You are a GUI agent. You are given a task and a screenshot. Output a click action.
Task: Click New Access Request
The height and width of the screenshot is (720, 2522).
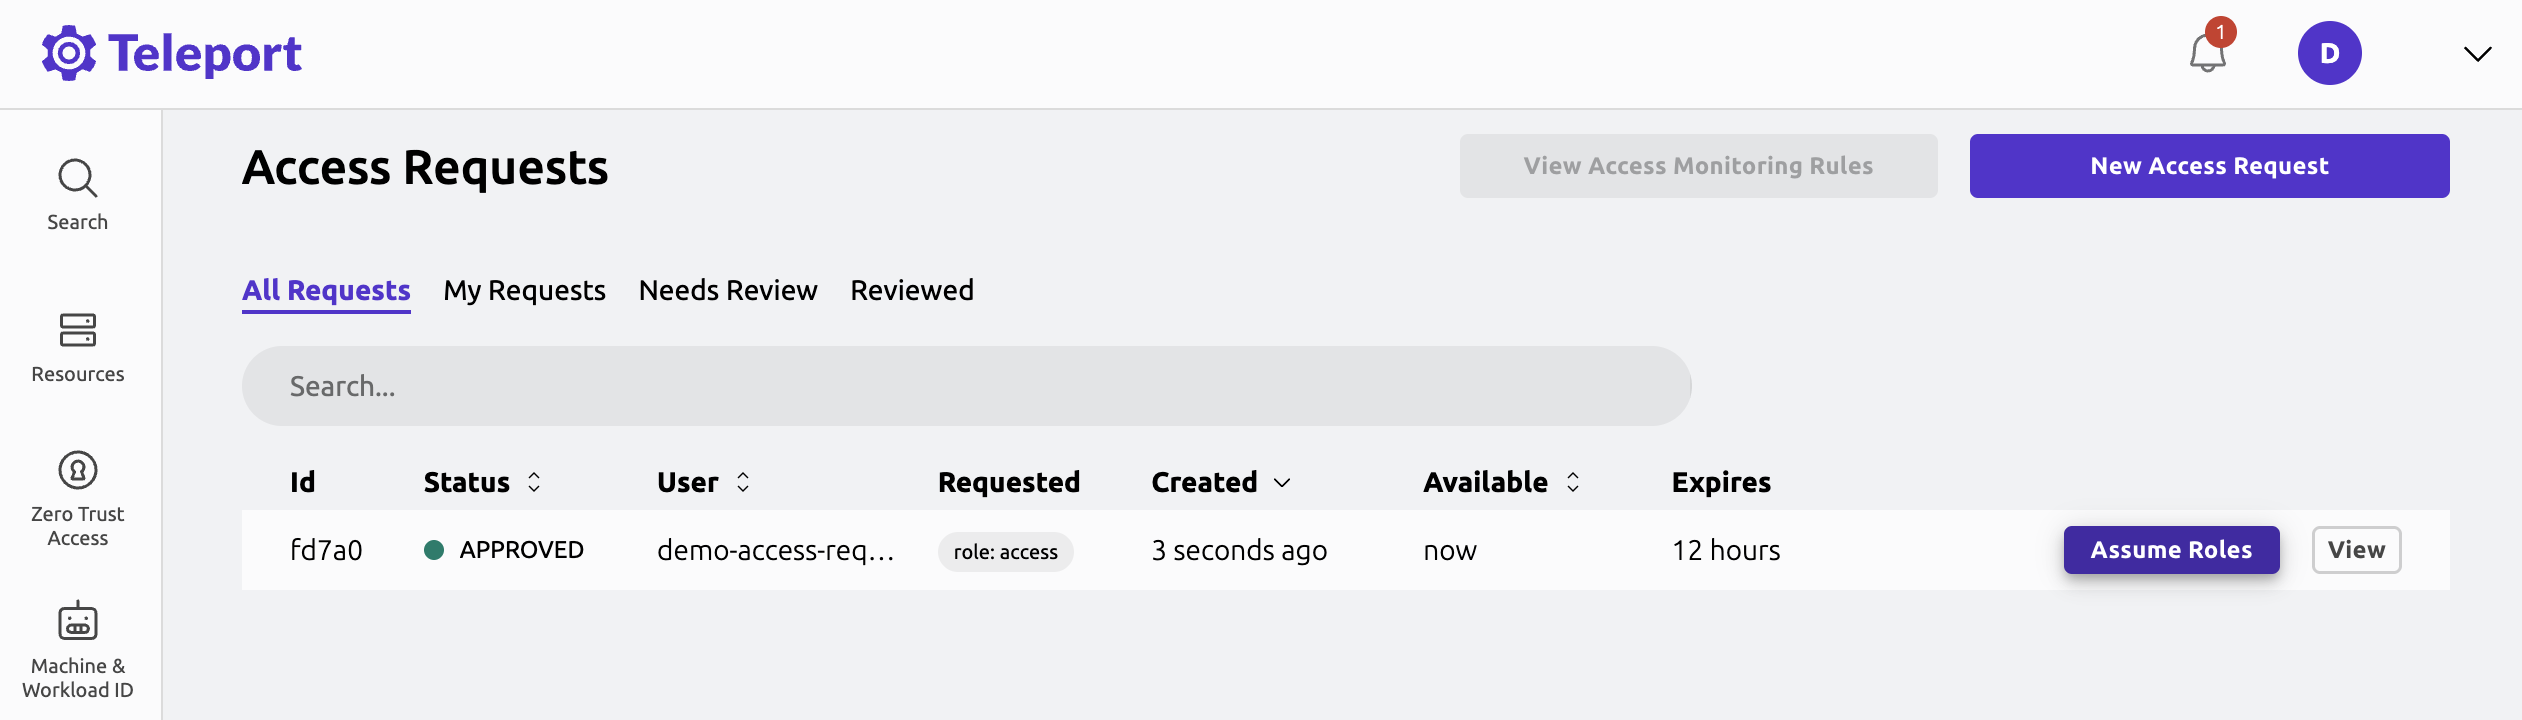(x=2208, y=166)
